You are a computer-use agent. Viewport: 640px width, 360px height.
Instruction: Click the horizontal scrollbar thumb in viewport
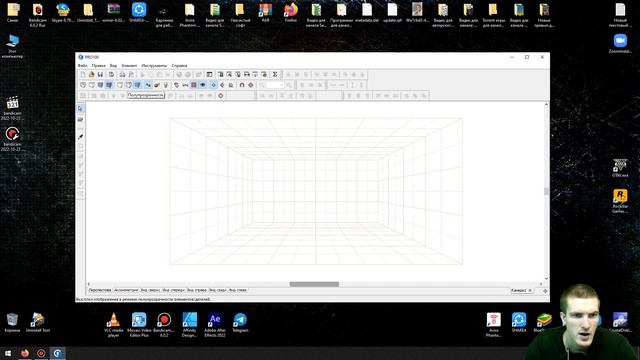tap(314, 284)
